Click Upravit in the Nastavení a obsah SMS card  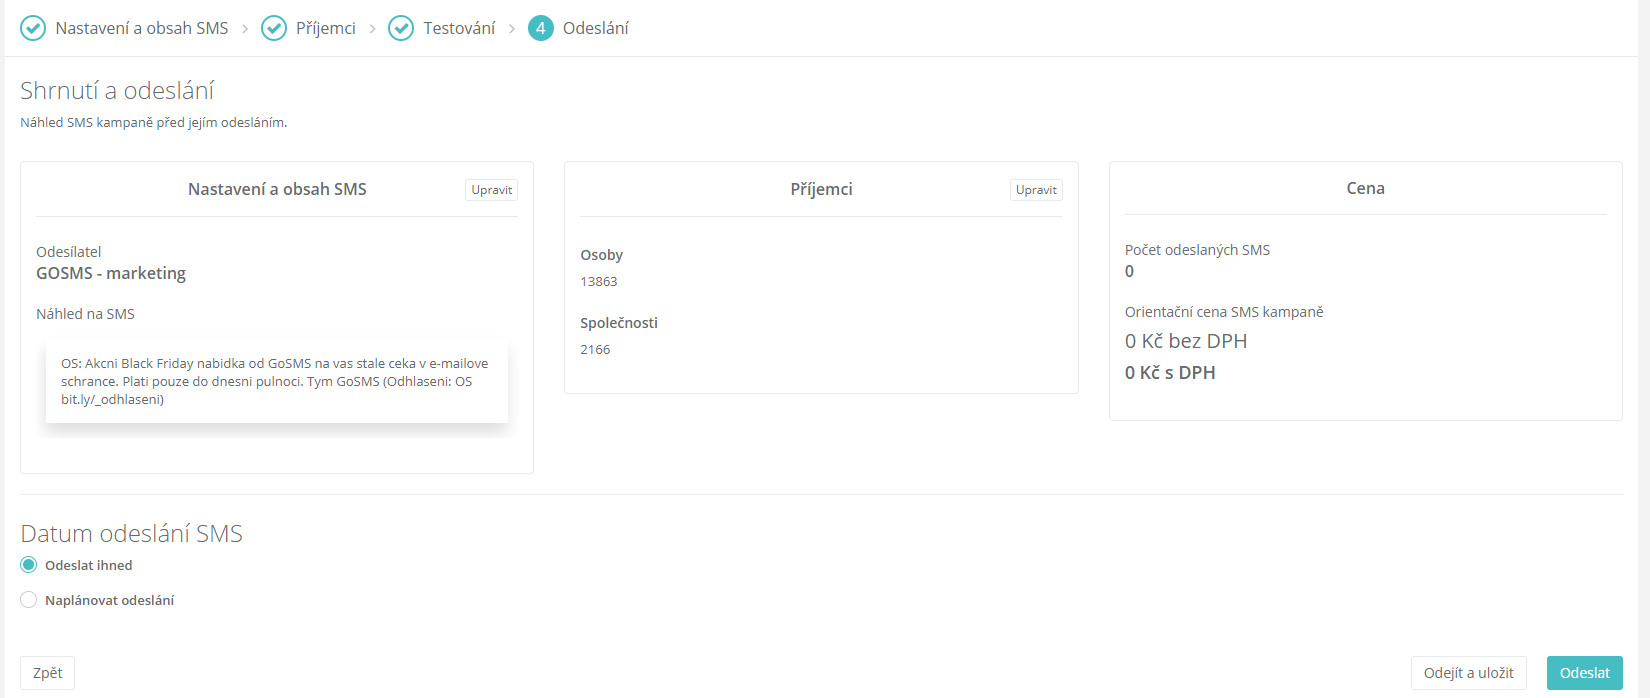click(x=491, y=190)
